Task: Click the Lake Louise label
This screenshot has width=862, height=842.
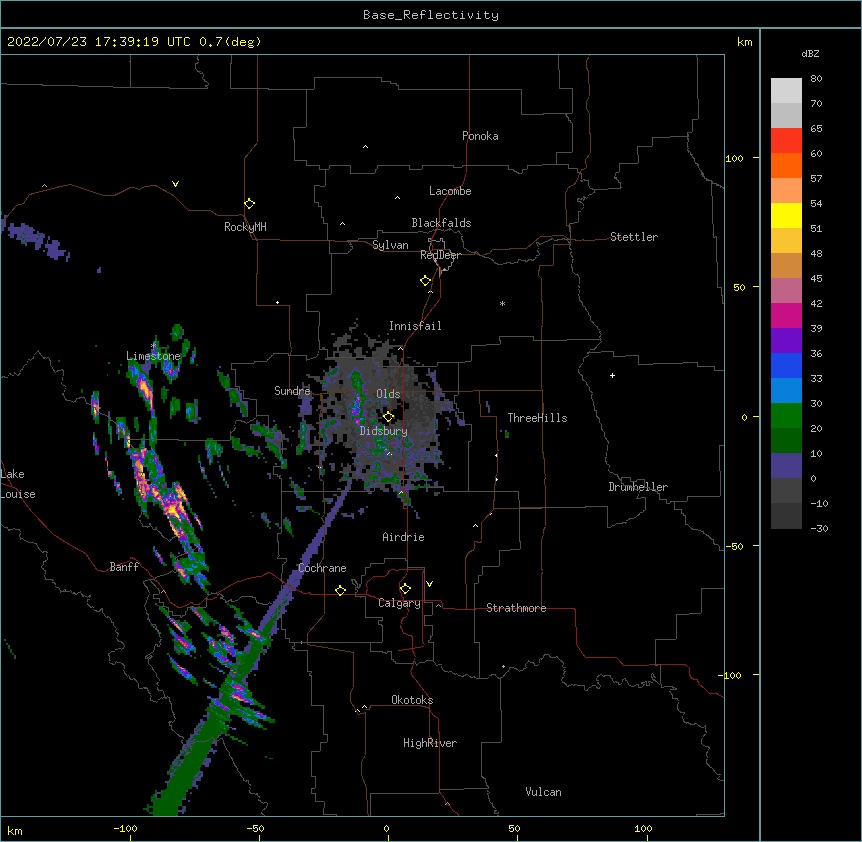Action: [x=18, y=484]
